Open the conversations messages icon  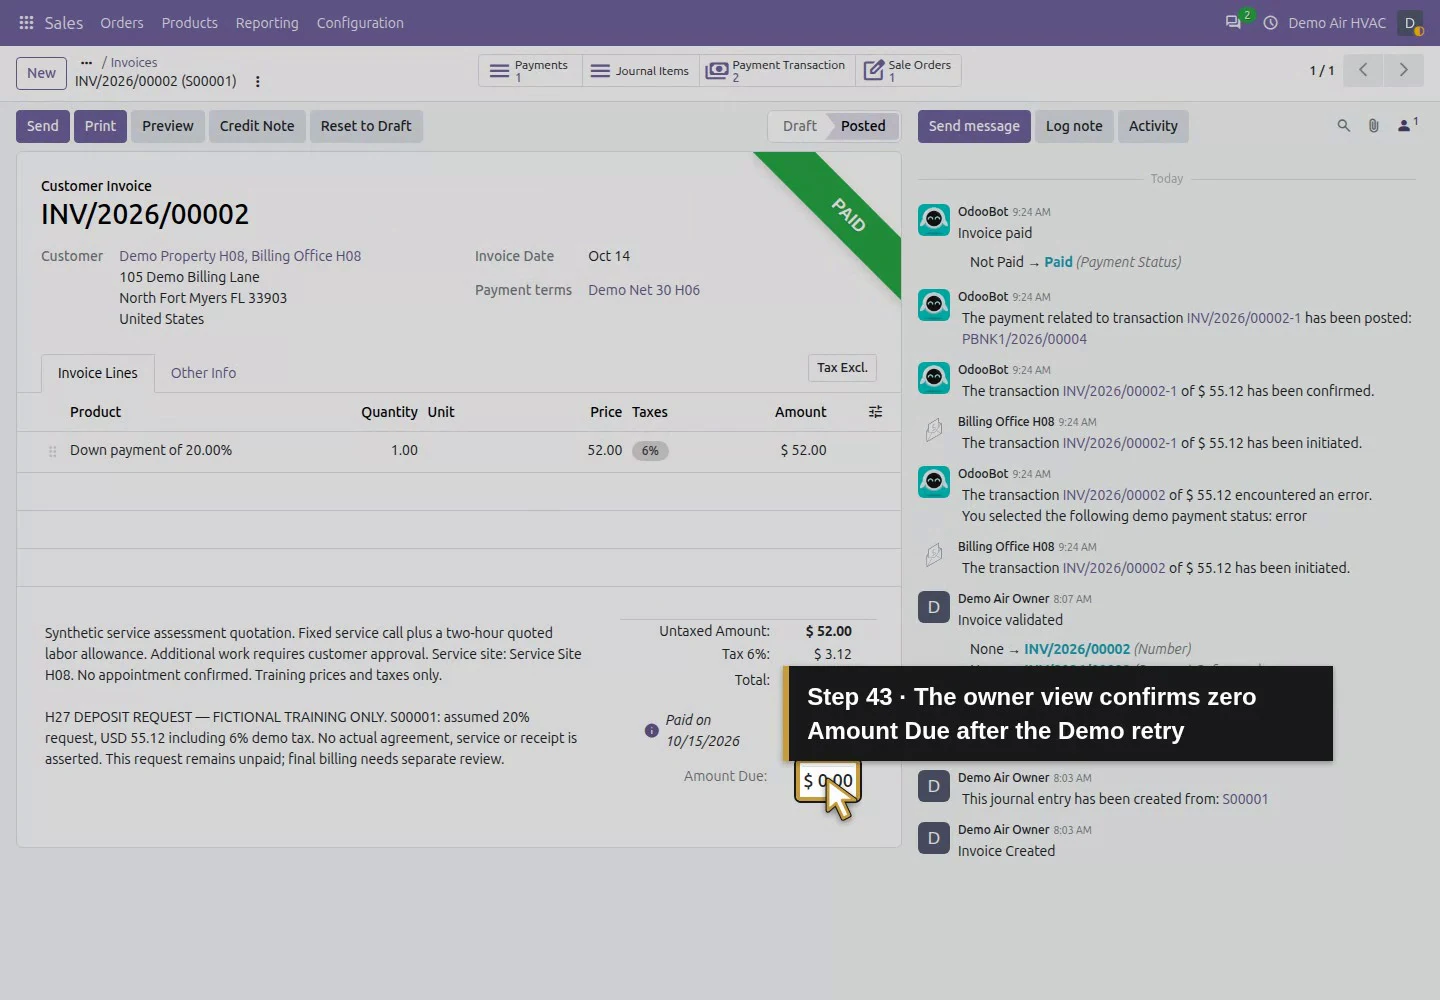1234,22
